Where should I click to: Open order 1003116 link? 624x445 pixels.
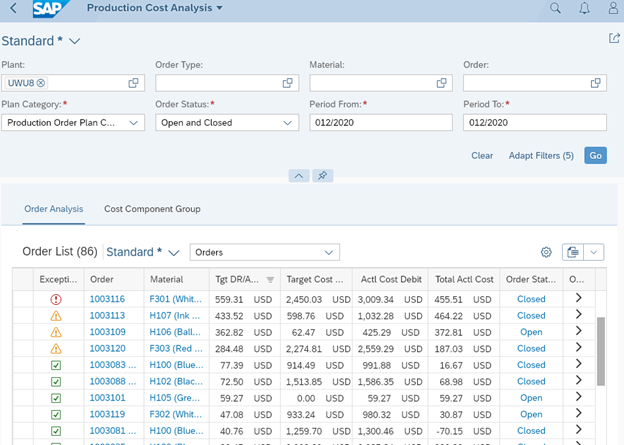[x=107, y=299]
